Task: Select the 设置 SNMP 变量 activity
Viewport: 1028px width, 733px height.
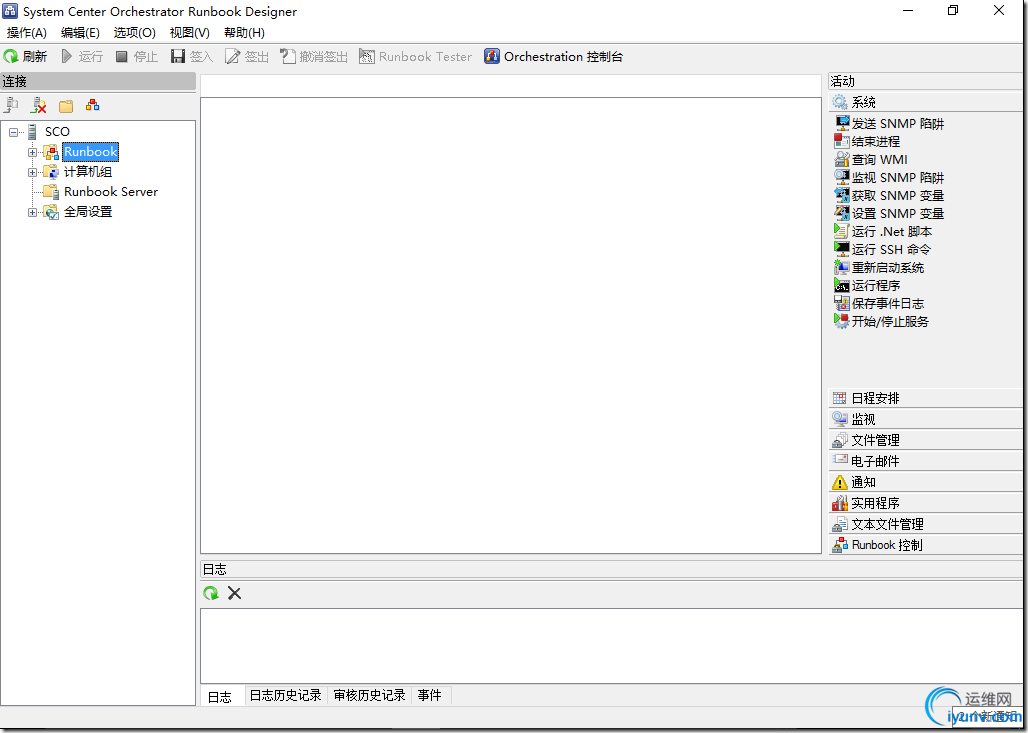Action: point(889,214)
